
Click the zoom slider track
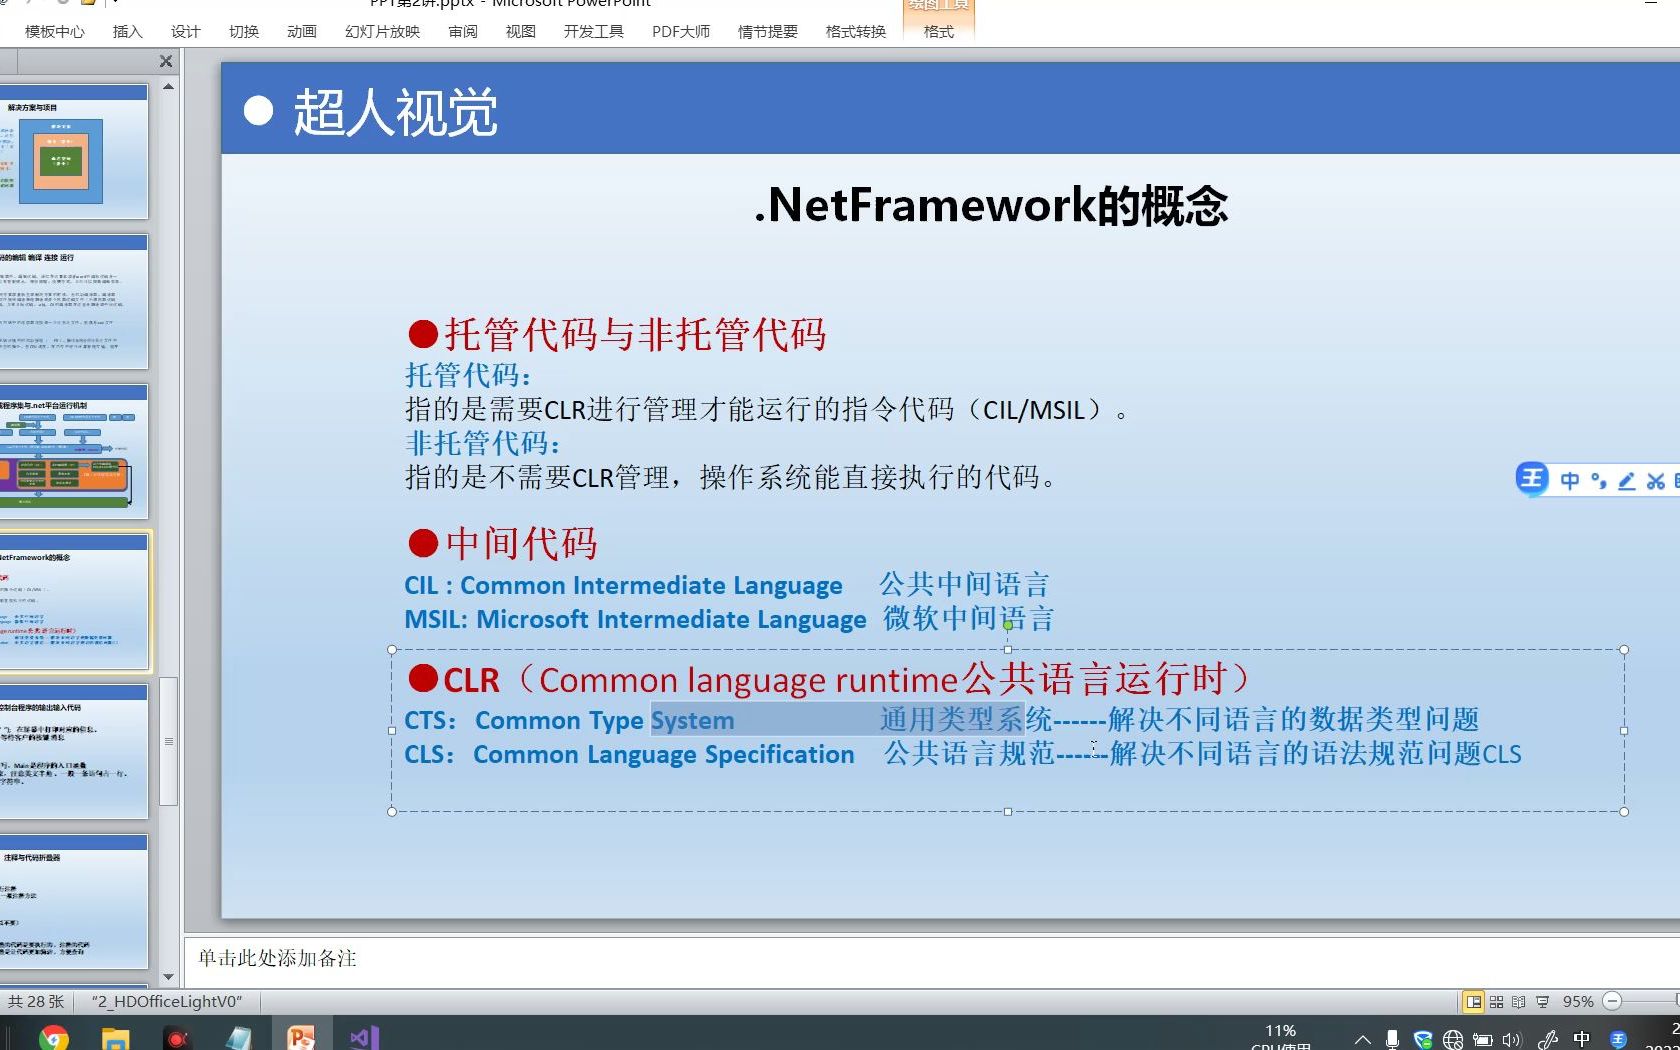click(x=1650, y=1001)
